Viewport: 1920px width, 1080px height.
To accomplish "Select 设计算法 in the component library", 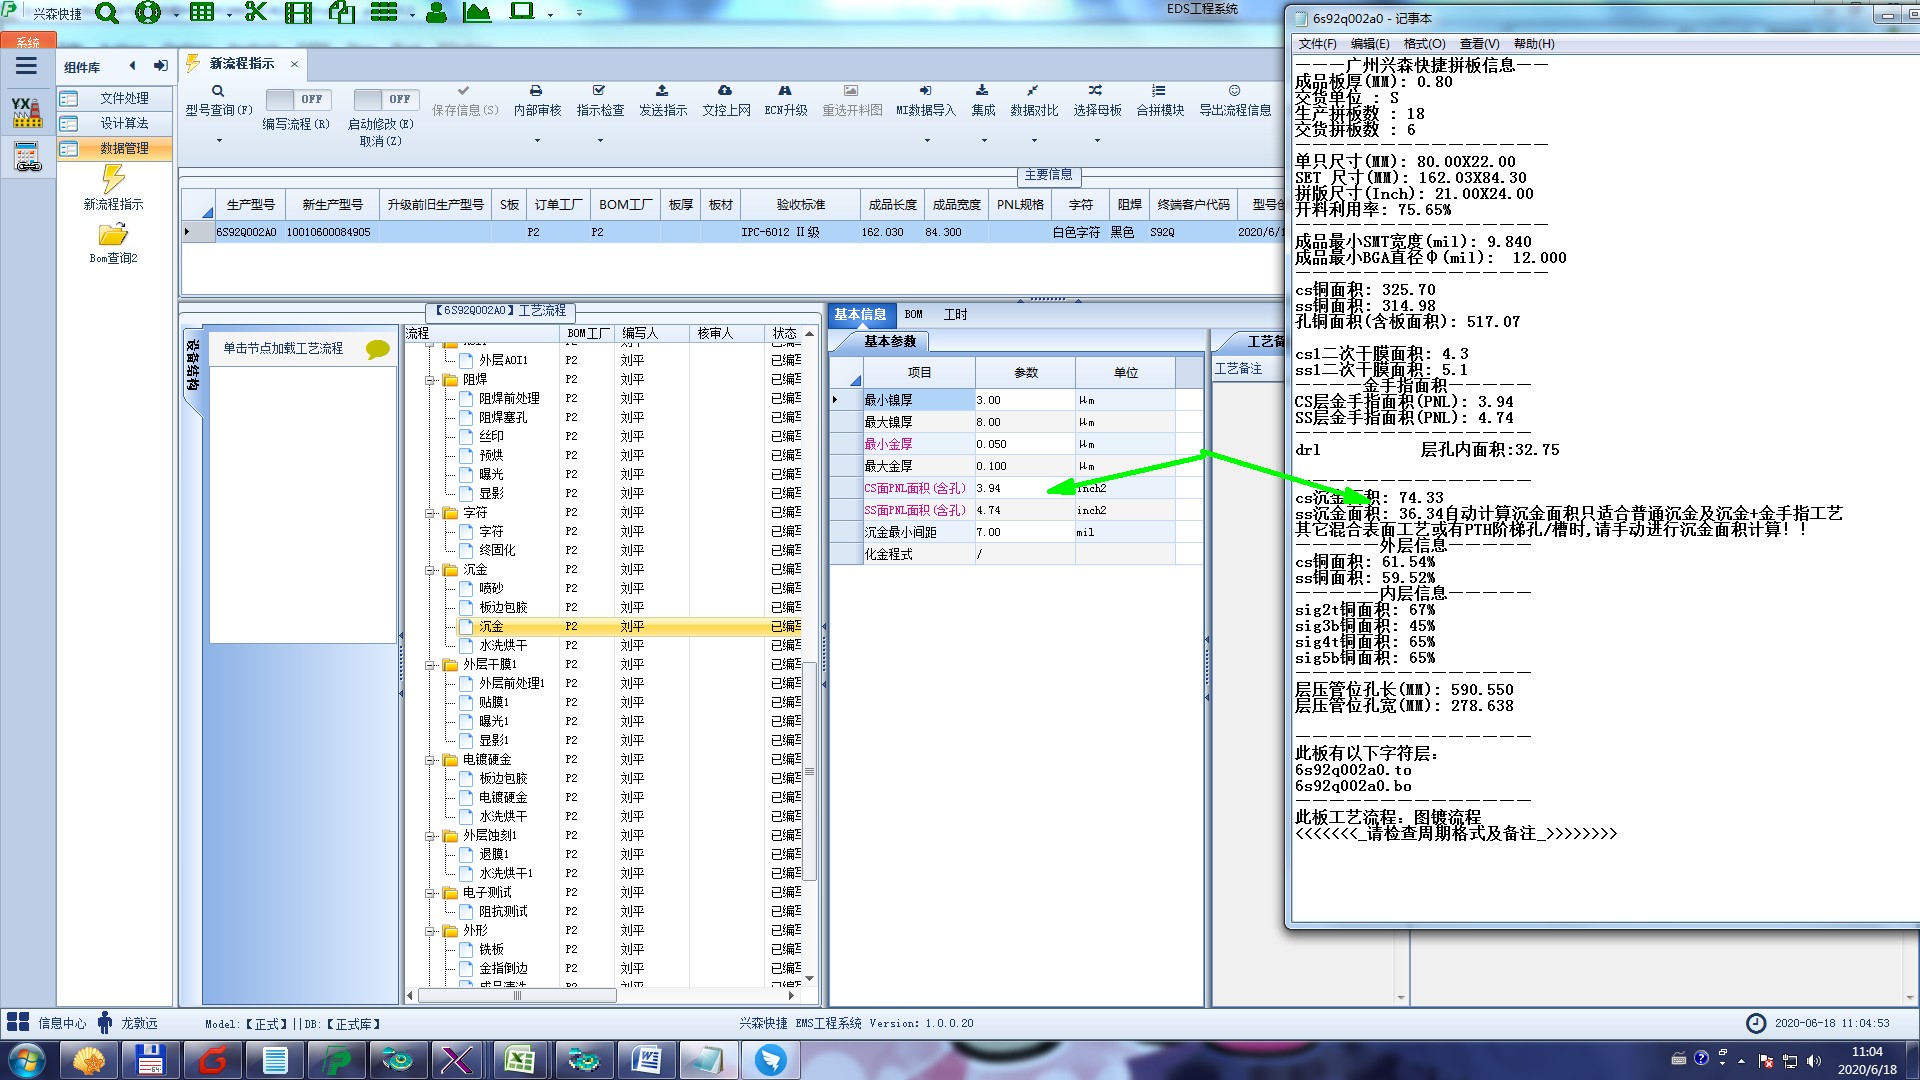I will (124, 123).
